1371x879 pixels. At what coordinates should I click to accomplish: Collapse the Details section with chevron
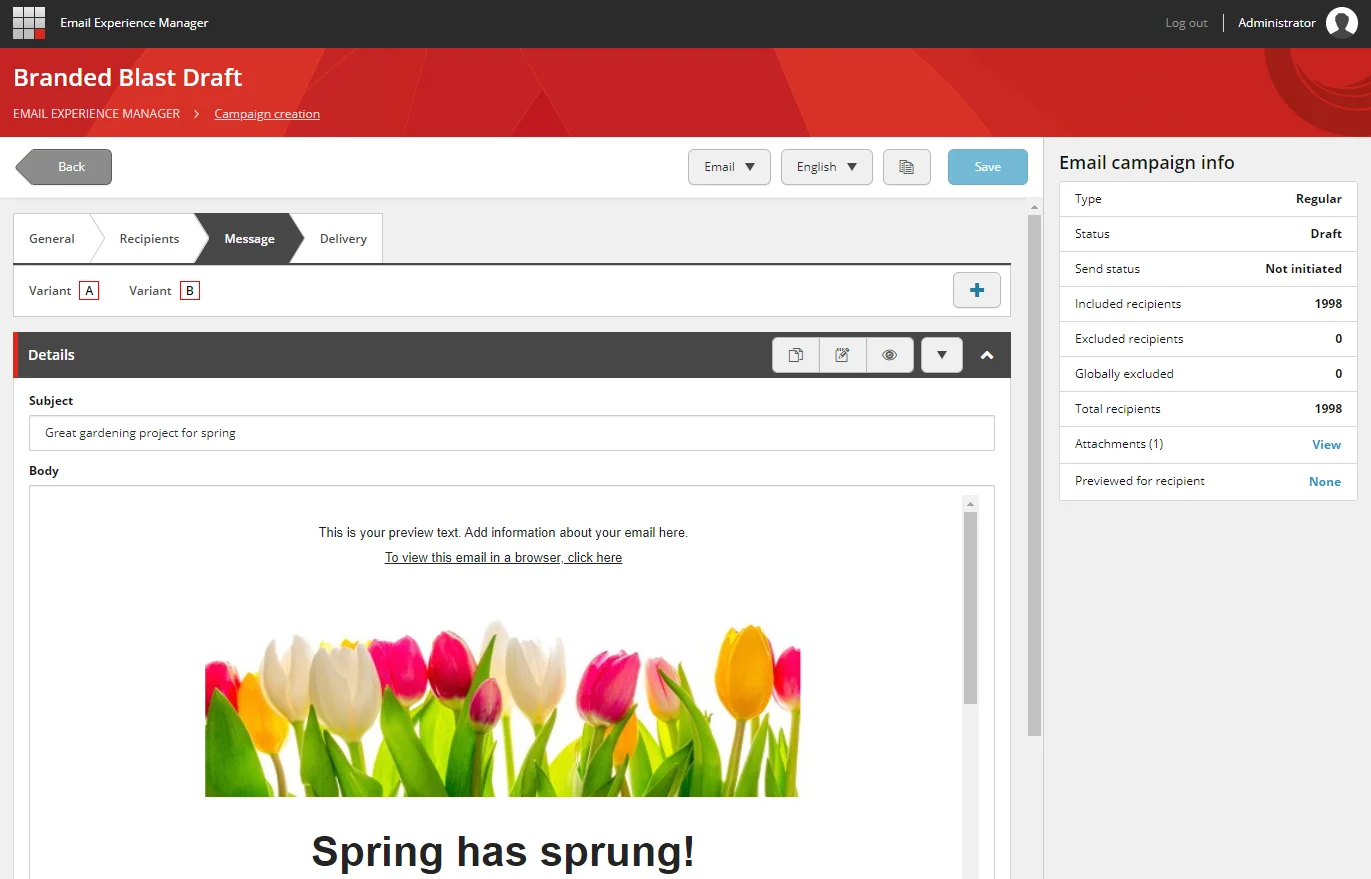tap(987, 355)
